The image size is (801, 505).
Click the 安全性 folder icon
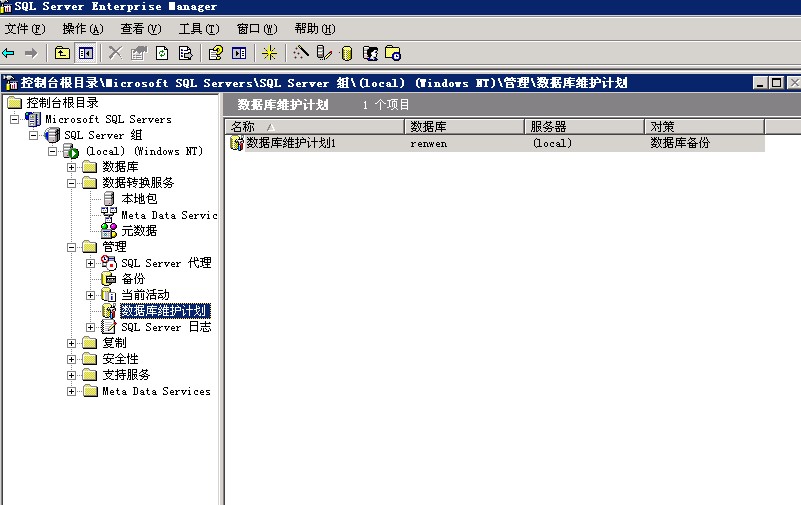(89, 359)
